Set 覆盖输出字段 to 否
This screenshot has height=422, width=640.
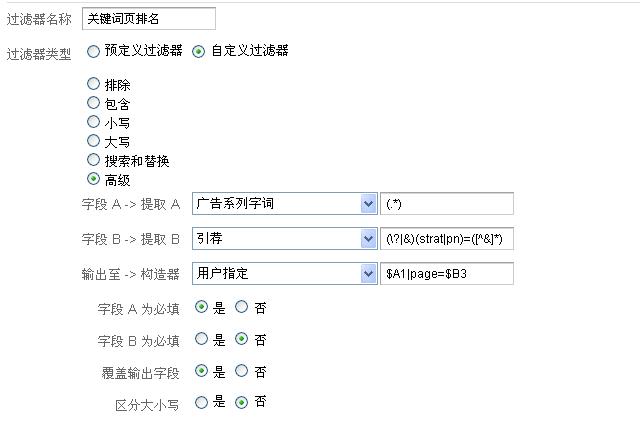pyautogui.click(x=241, y=372)
